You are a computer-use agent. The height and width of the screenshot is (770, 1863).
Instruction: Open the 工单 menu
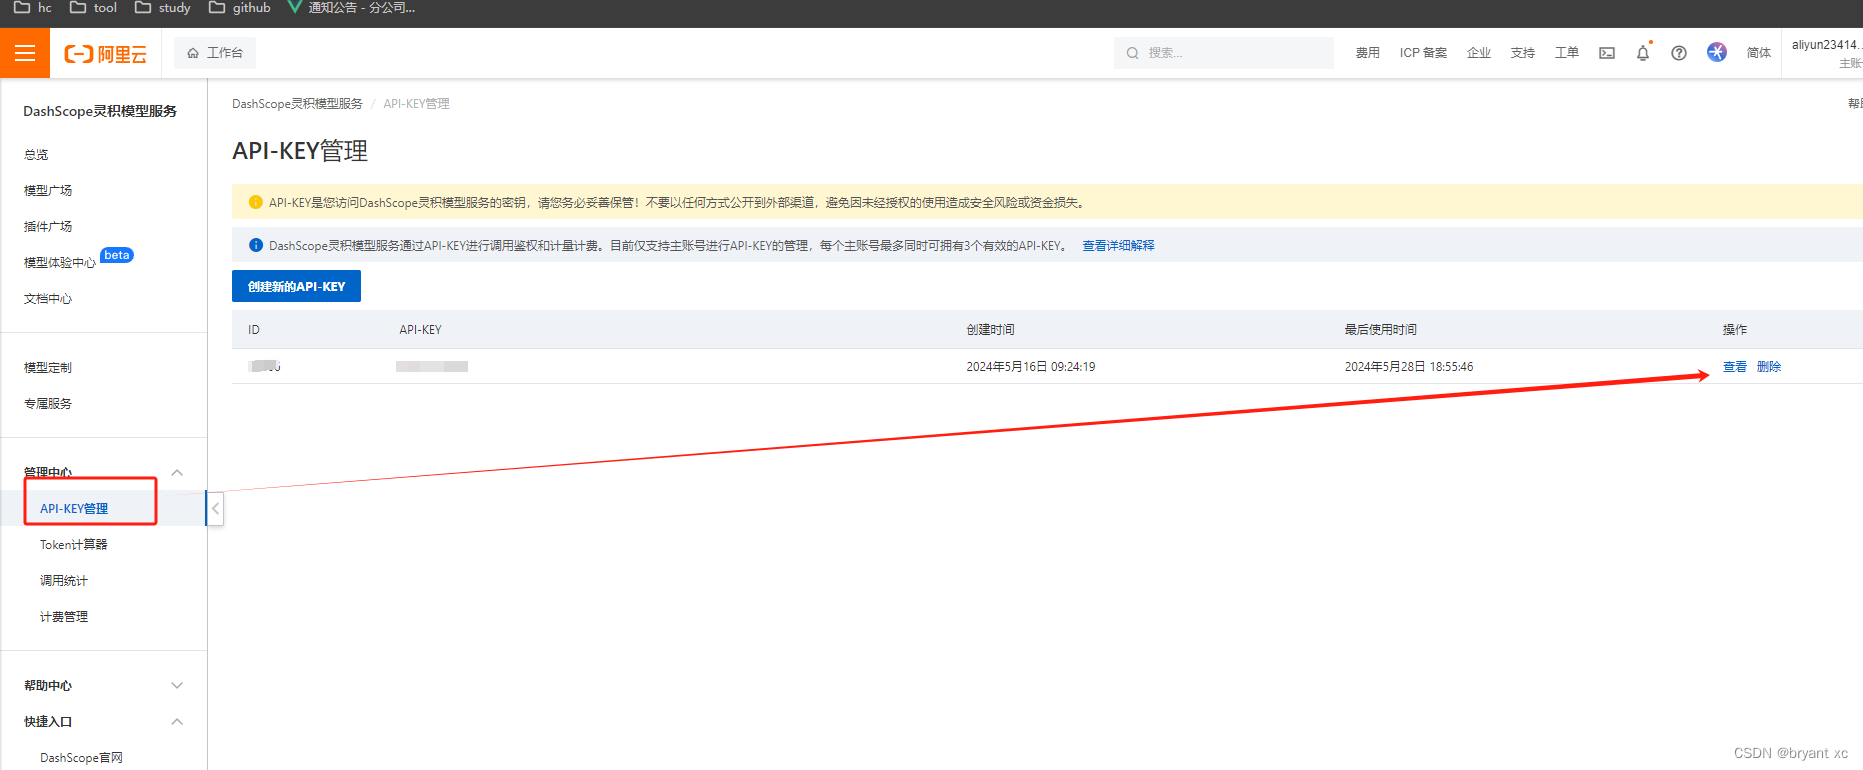(1566, 53)
